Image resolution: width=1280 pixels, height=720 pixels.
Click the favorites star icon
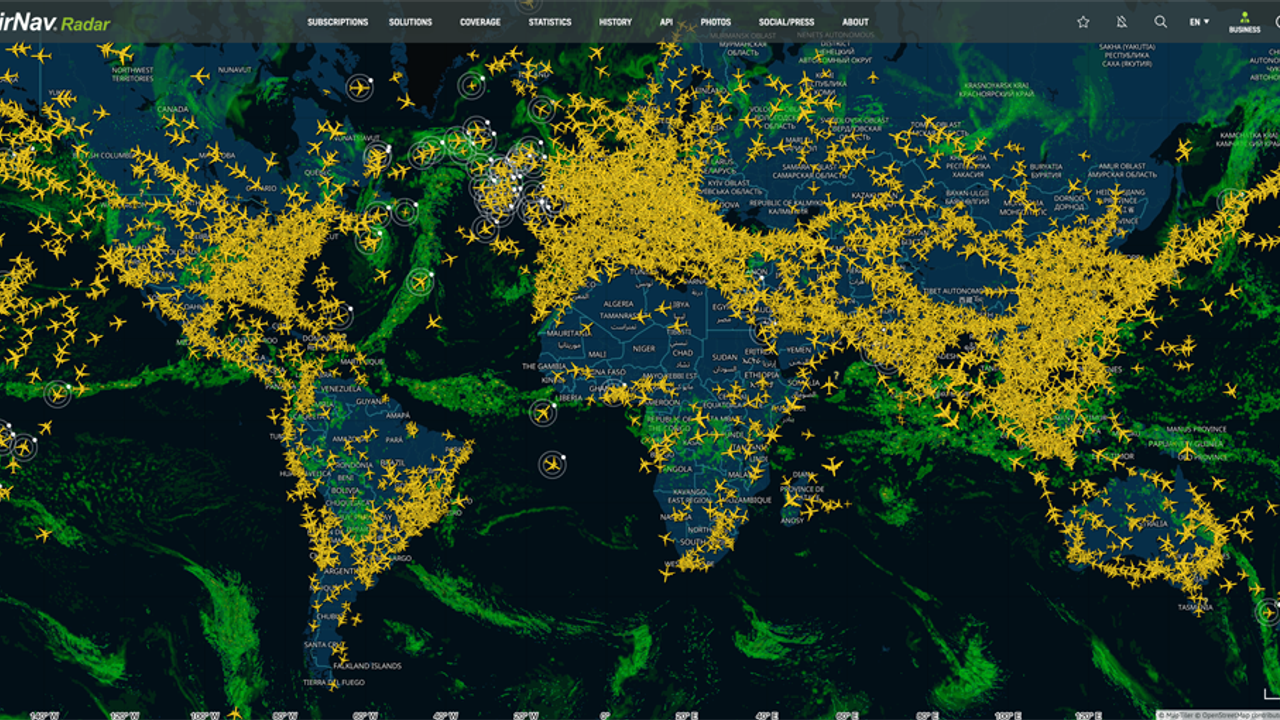click(x=1083, y=22)
